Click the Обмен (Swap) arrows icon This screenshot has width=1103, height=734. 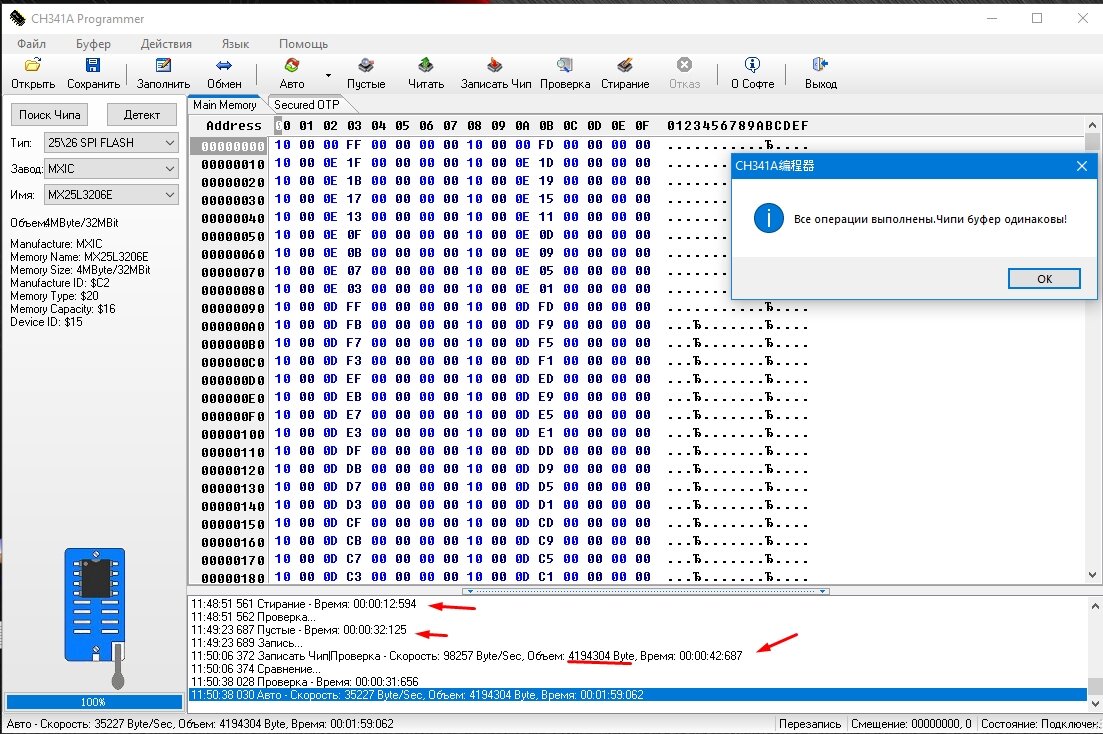[x=224, y=66]
